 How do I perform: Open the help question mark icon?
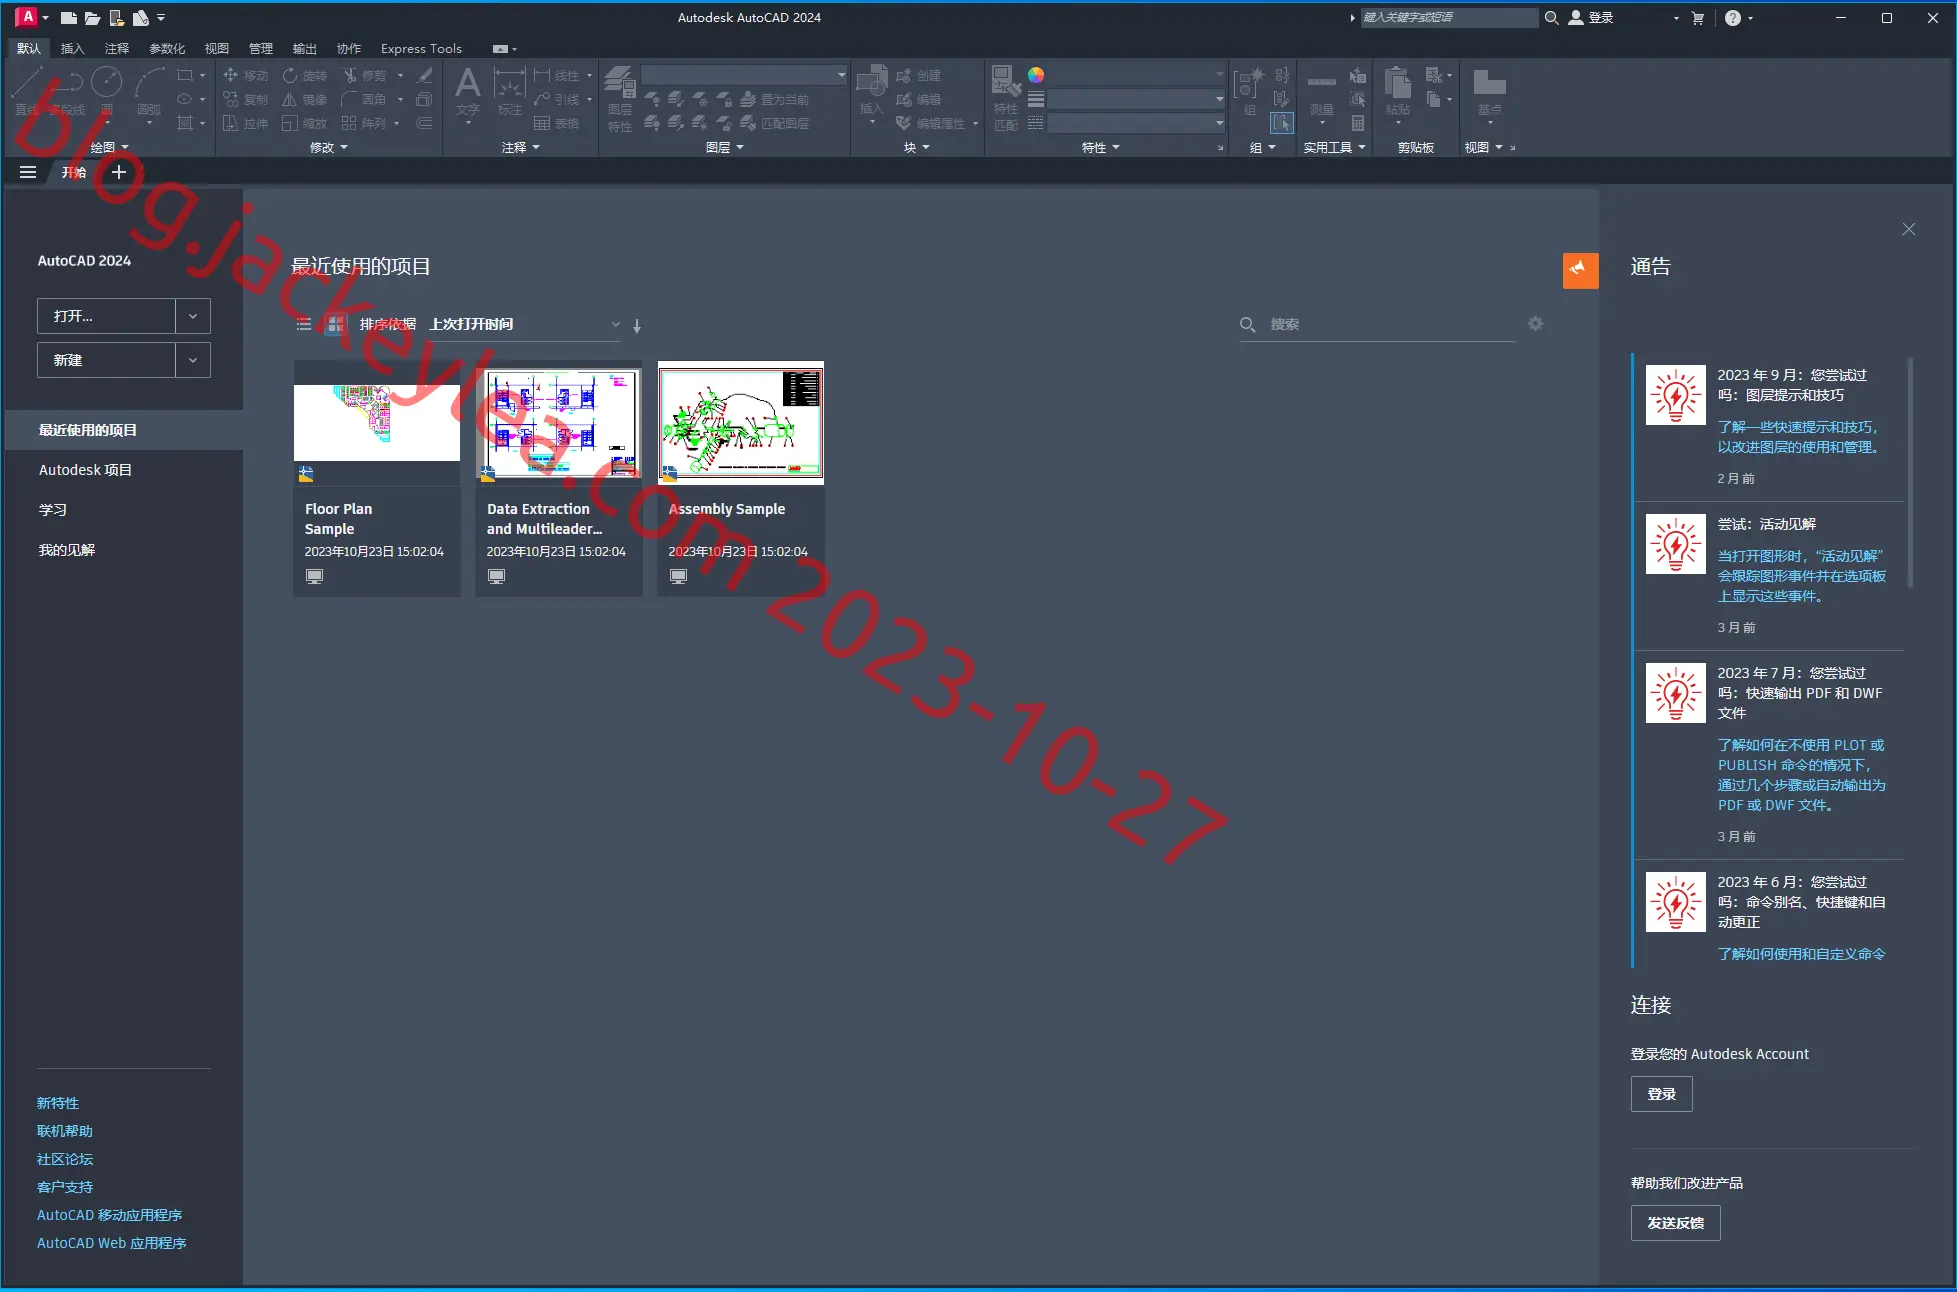pyautogui.click(x=1733, y=18)
